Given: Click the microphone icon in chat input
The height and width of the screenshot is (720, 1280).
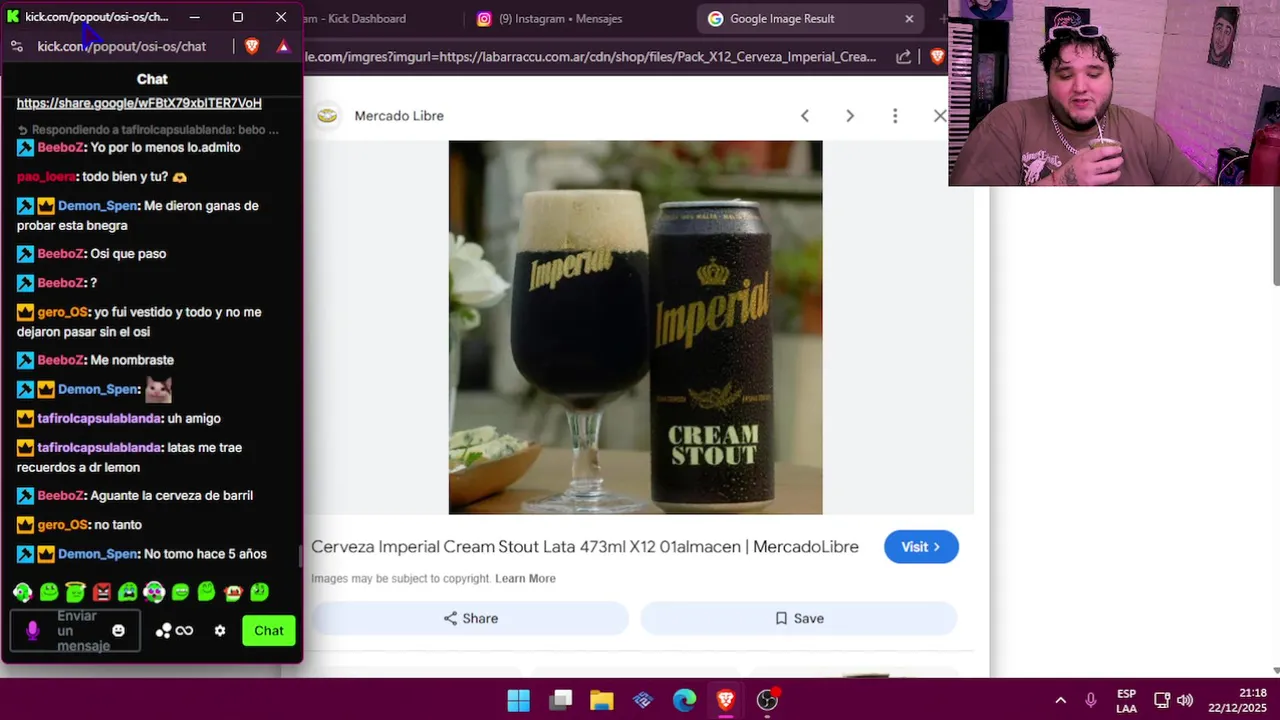Looking at the screenshot, I should [x=32, y=631].
